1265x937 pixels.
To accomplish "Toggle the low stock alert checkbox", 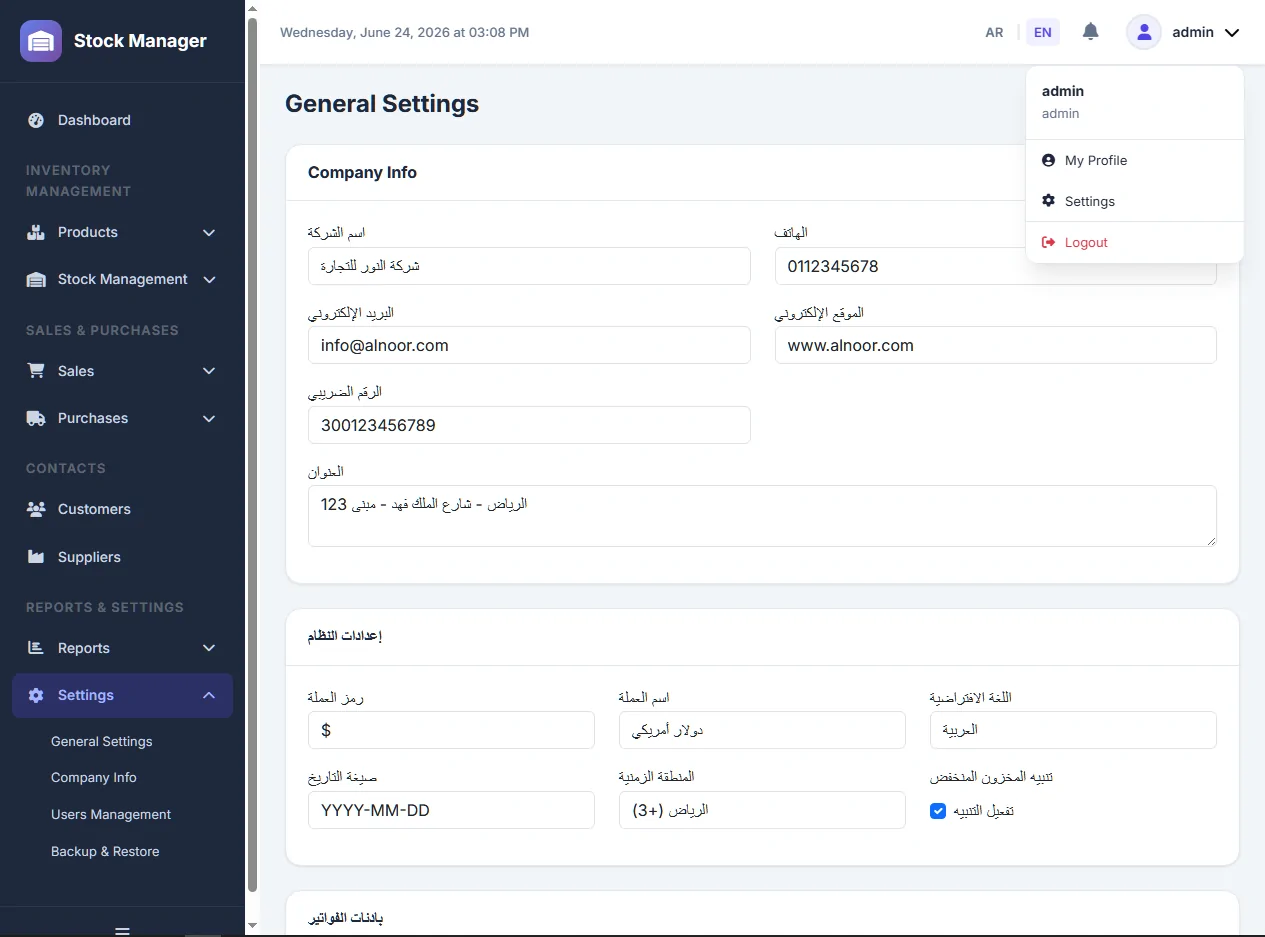I will pos(938,811).
